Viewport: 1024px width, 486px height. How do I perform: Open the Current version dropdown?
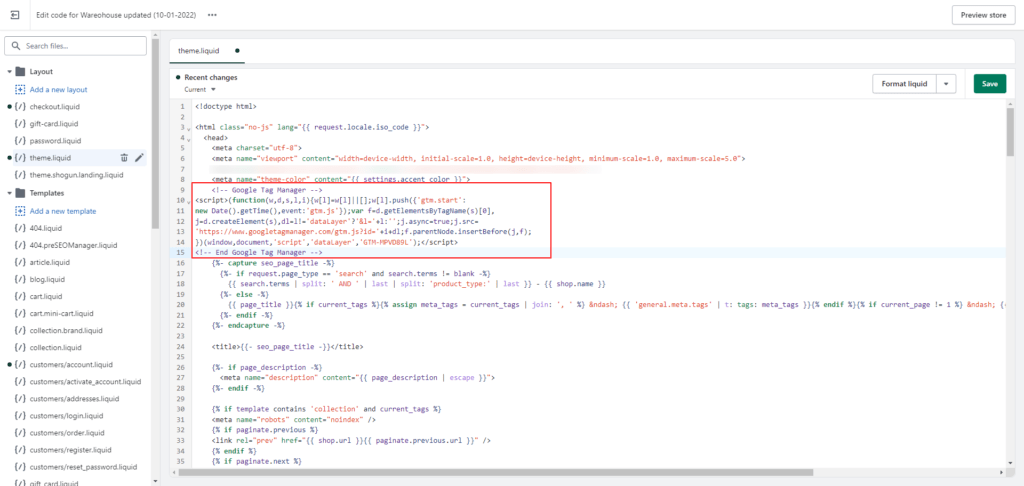(200, 89)
